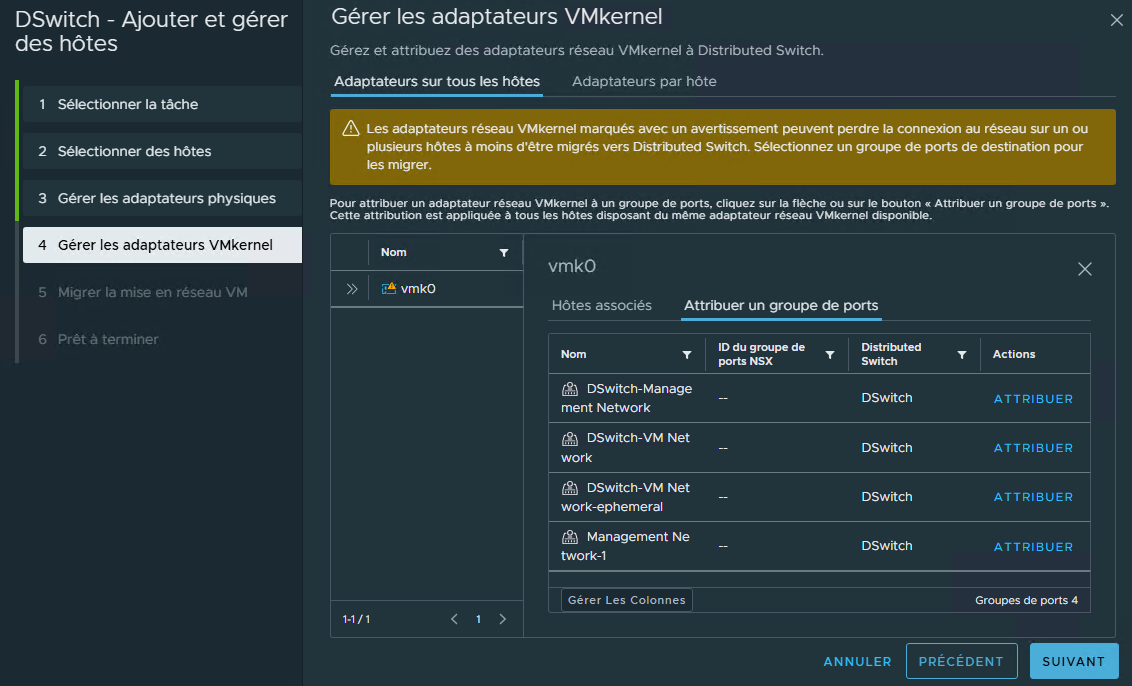Open the Distributed Switch column filter

pyautogui.click(x=962, y=355)
